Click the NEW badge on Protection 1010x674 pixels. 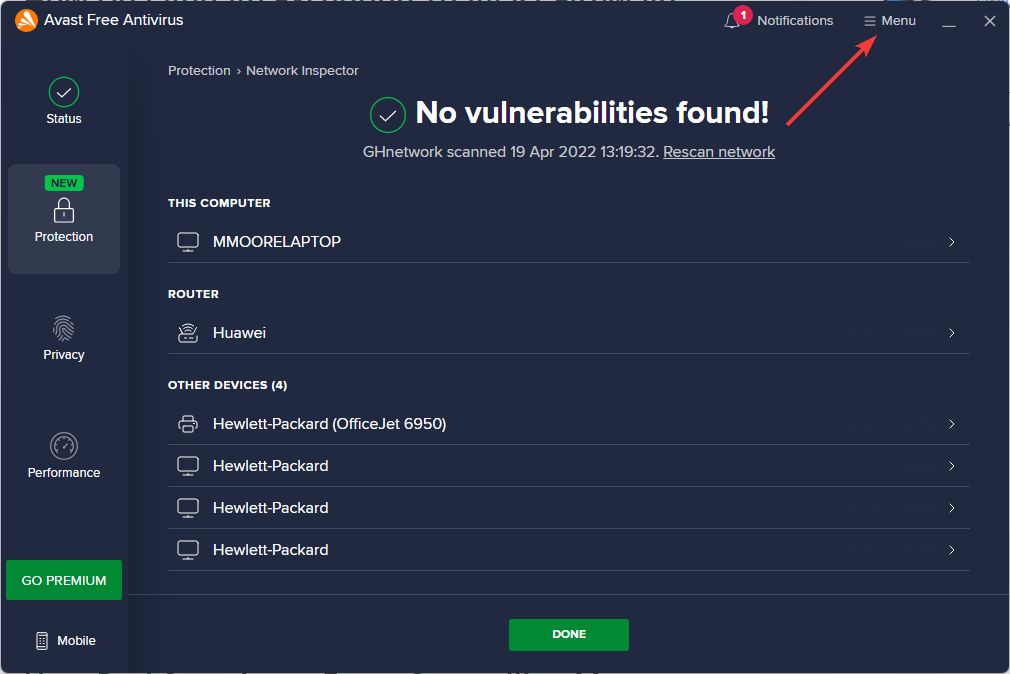[x=64, y=183]
